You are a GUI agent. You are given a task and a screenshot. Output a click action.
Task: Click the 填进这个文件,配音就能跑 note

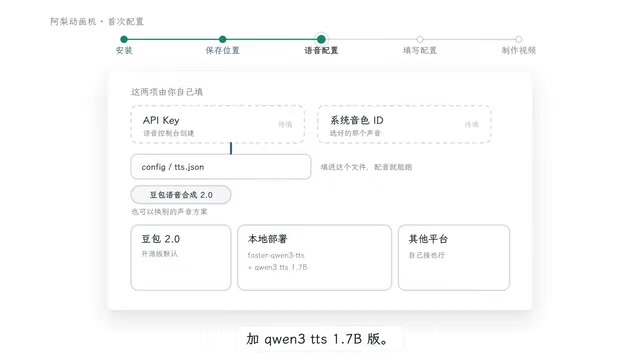click(366, 167)
